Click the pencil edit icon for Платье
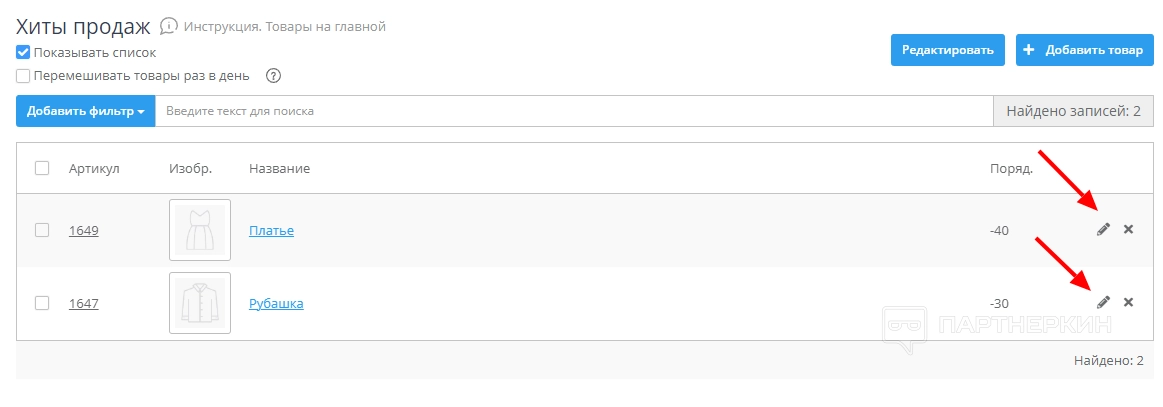Image resolution: width=1163 pixels, height=407 pixels. click(1103, 230)
